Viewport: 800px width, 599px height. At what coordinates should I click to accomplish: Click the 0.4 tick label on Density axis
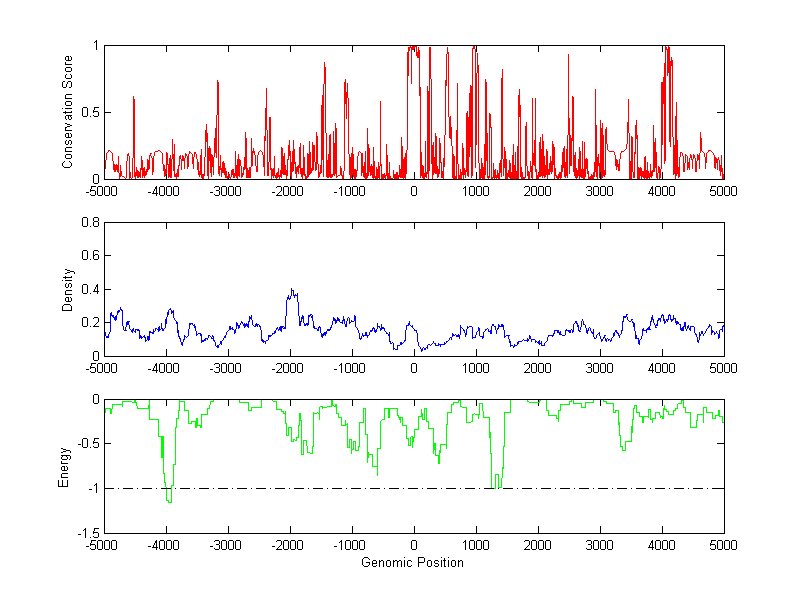pyautogui.click(x=89, y=289)
